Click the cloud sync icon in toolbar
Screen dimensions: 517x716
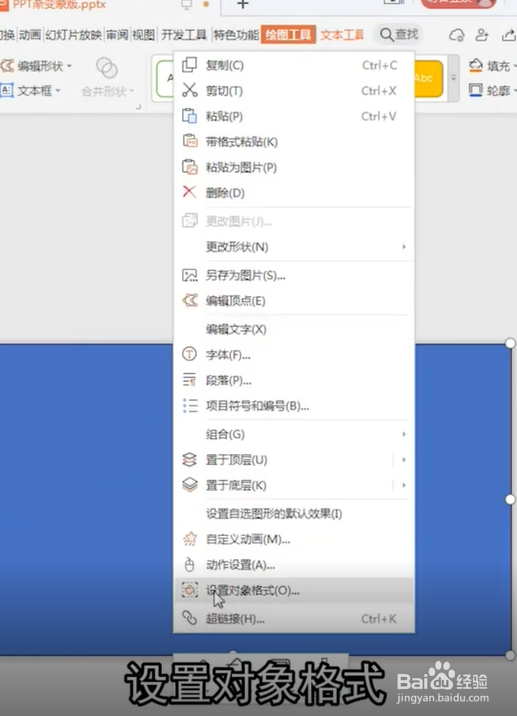point(457,35)
